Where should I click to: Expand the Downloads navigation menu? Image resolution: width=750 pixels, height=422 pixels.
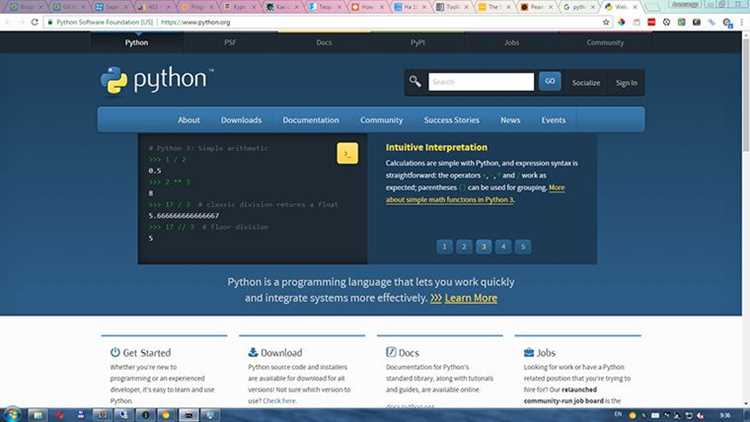(x=241, y=120)
